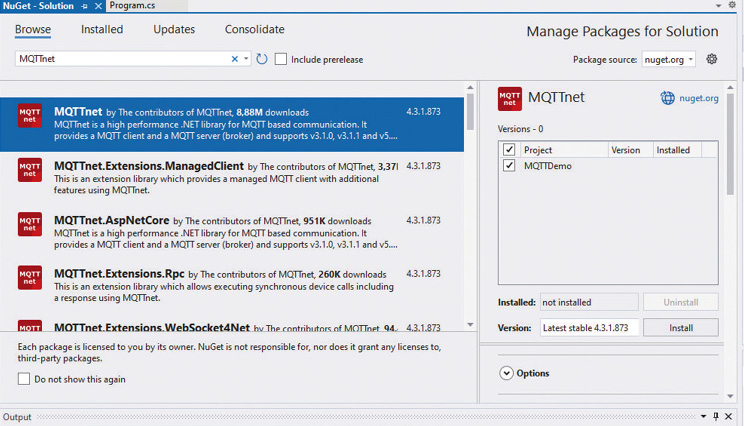
Task: Click the package list scroll down arrow
Action: click(470, 324)
